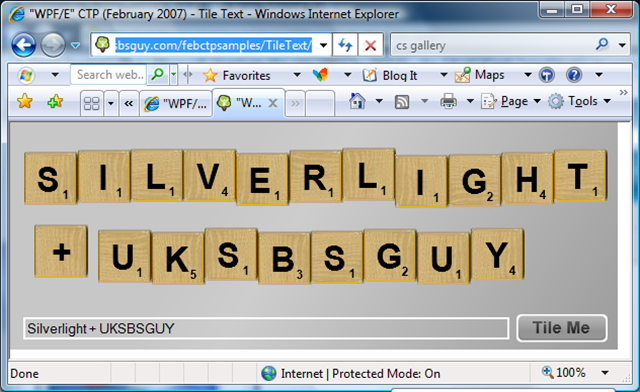Open the Quick Tabs grid icon

tap(91, 104)
